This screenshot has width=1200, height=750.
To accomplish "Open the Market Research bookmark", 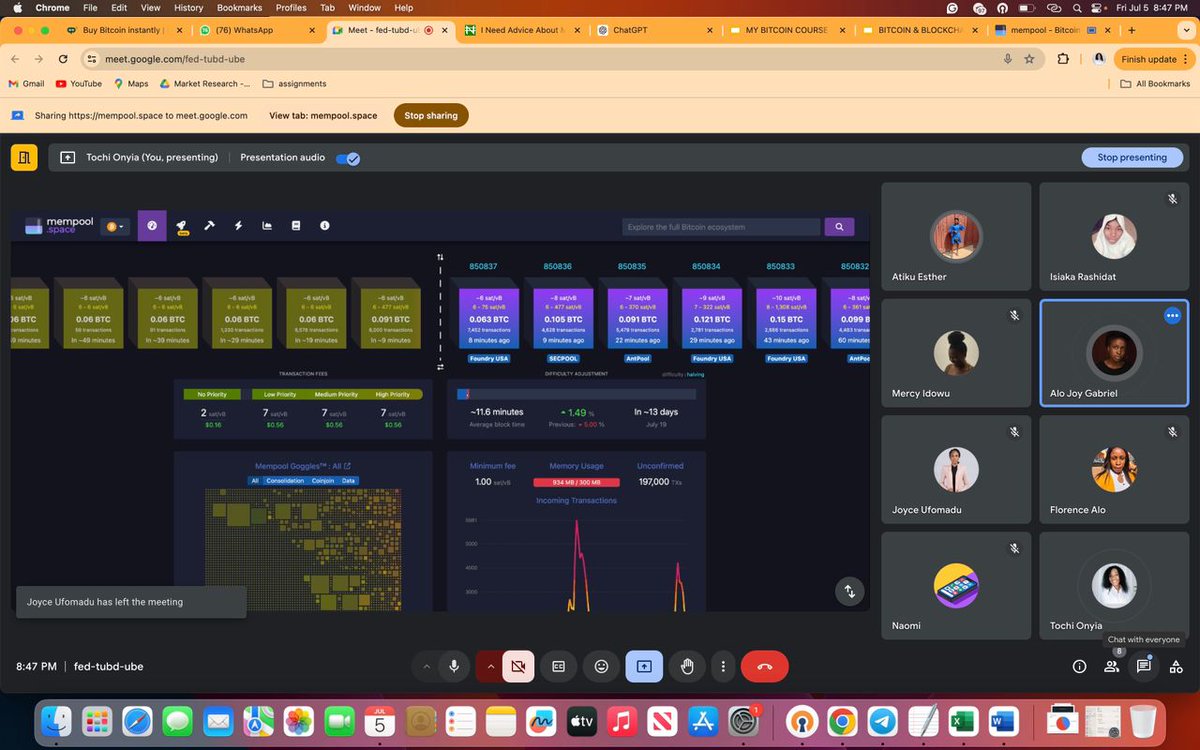I will [204, 84].
